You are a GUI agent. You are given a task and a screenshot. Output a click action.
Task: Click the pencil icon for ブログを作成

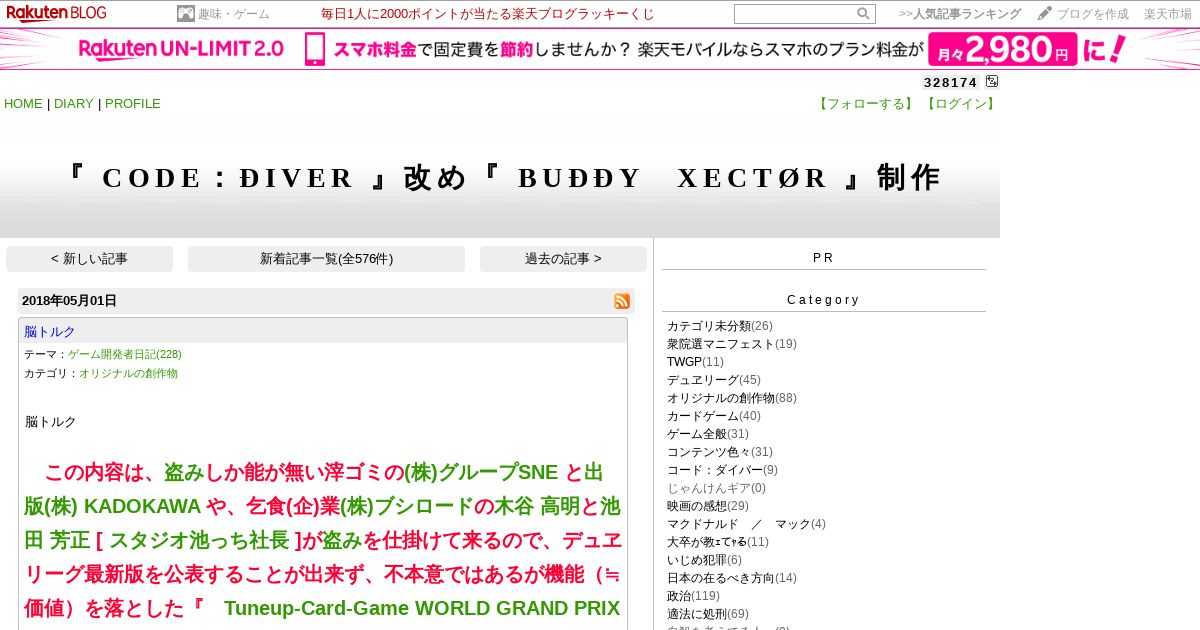coord(1045,14)
